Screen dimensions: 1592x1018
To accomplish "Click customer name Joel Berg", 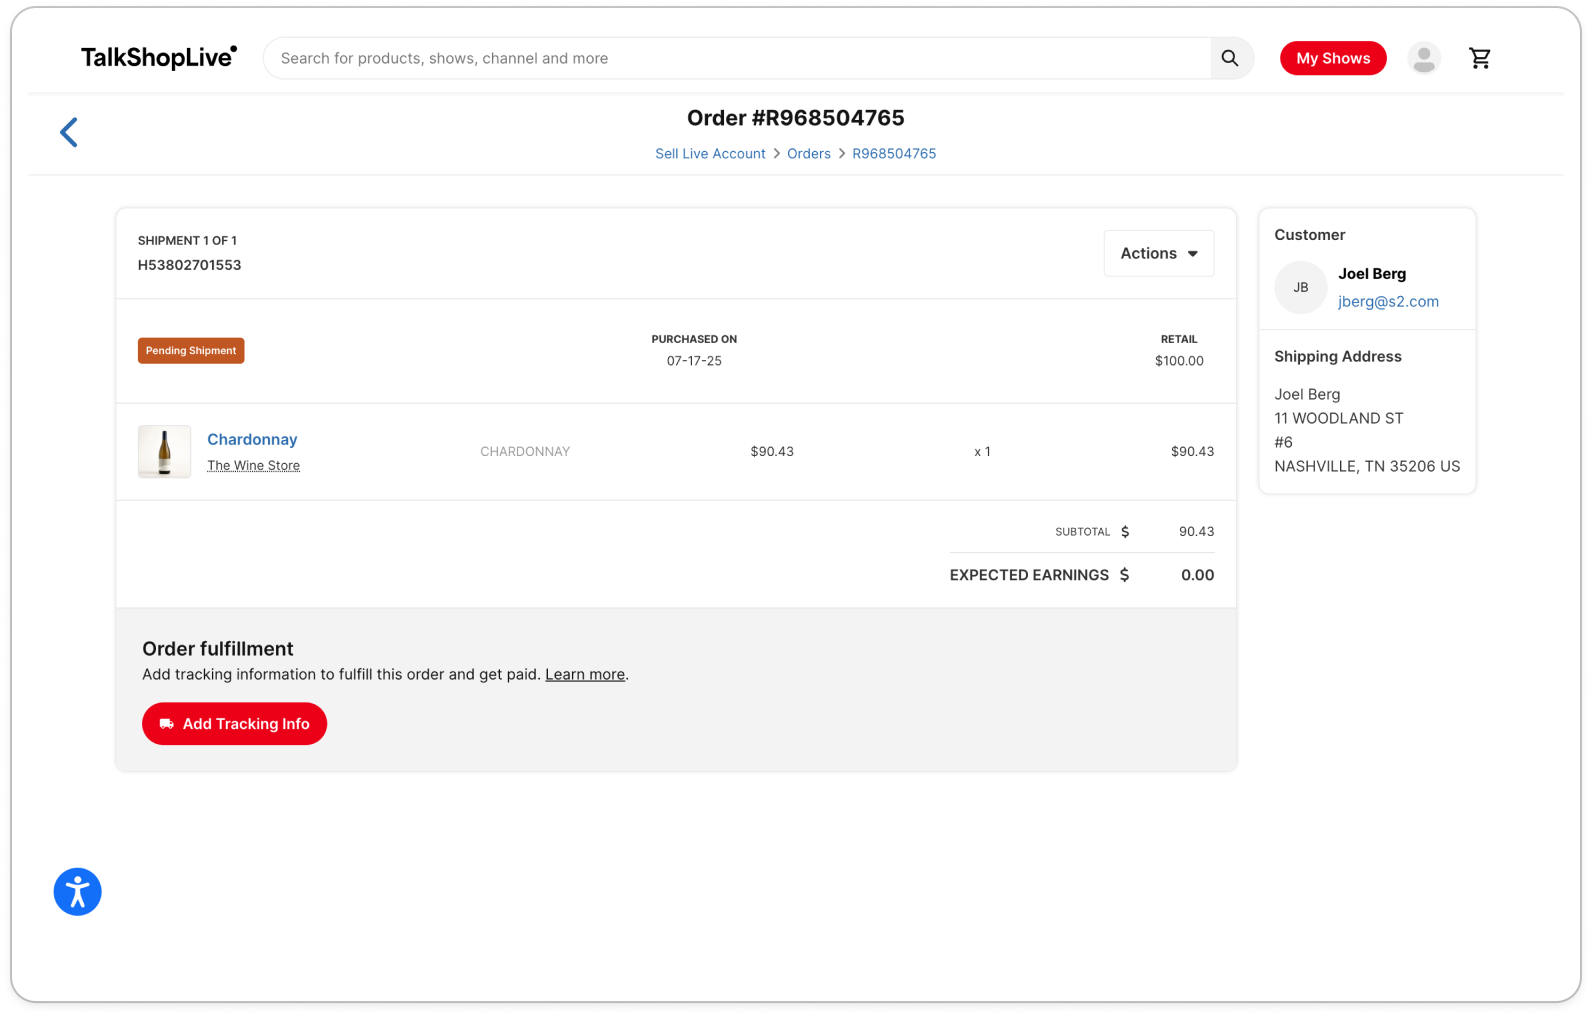I will coord(1372,274).
